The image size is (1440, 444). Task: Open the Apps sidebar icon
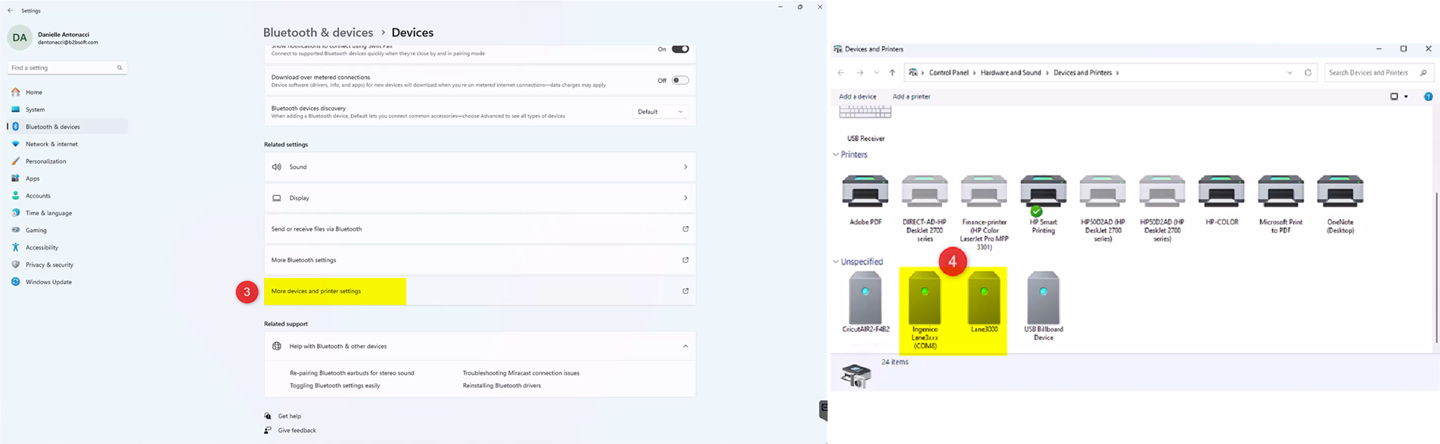[x=16, y=178]
